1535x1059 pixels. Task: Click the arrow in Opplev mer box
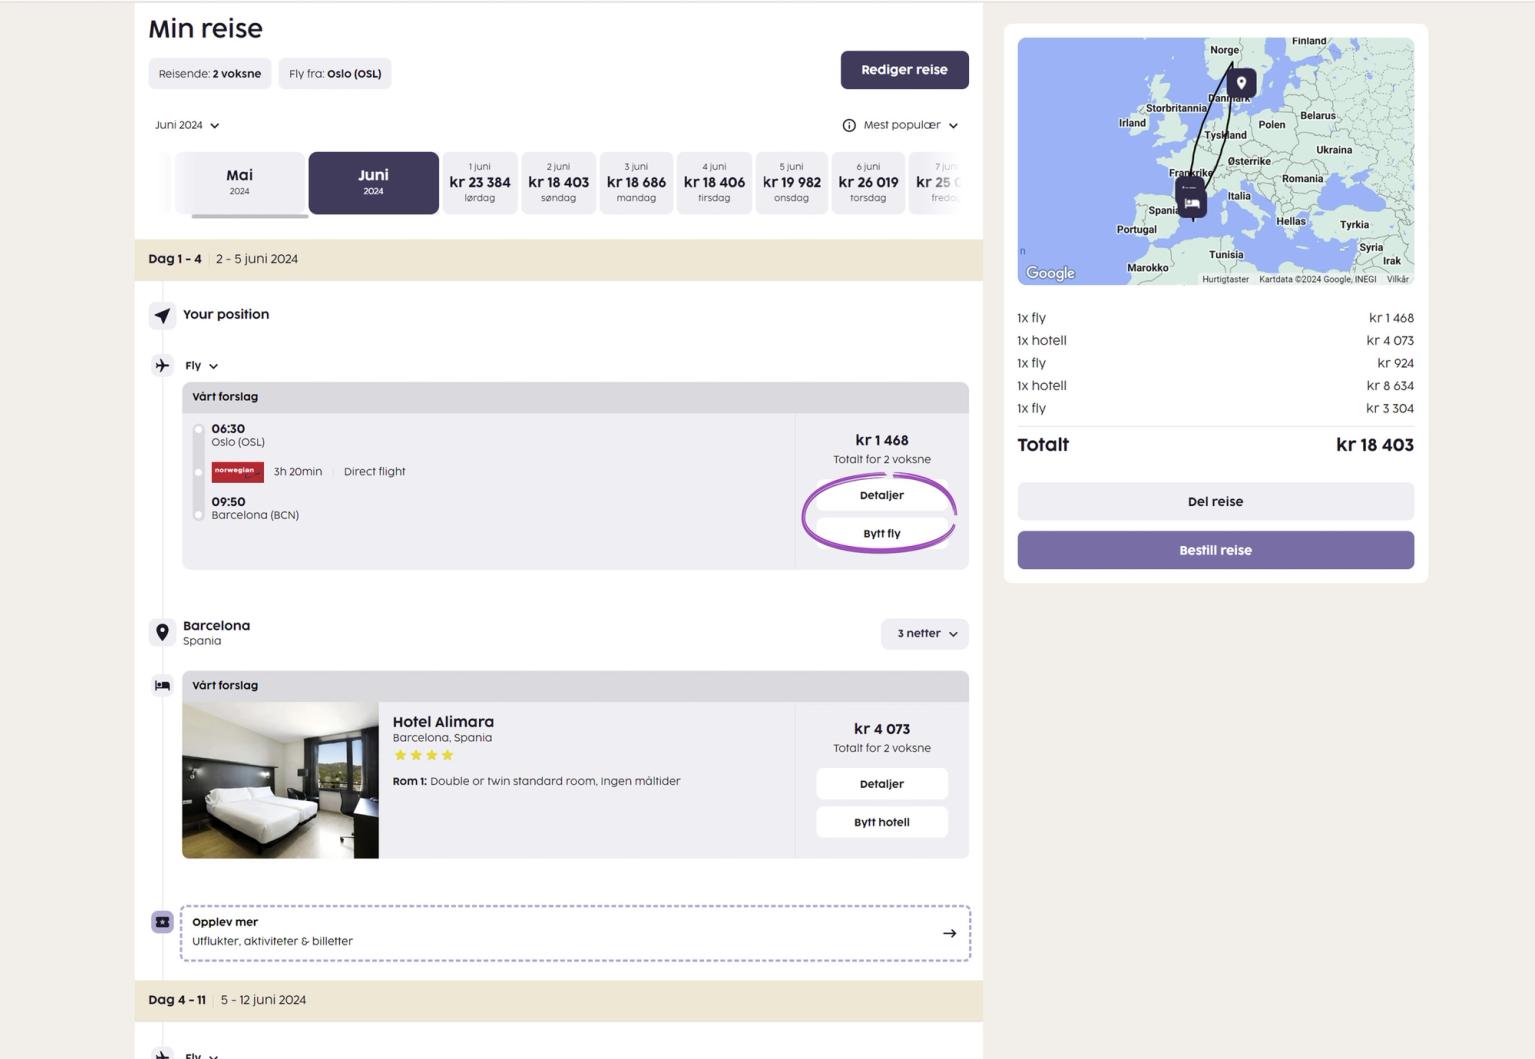coord(949,933)
